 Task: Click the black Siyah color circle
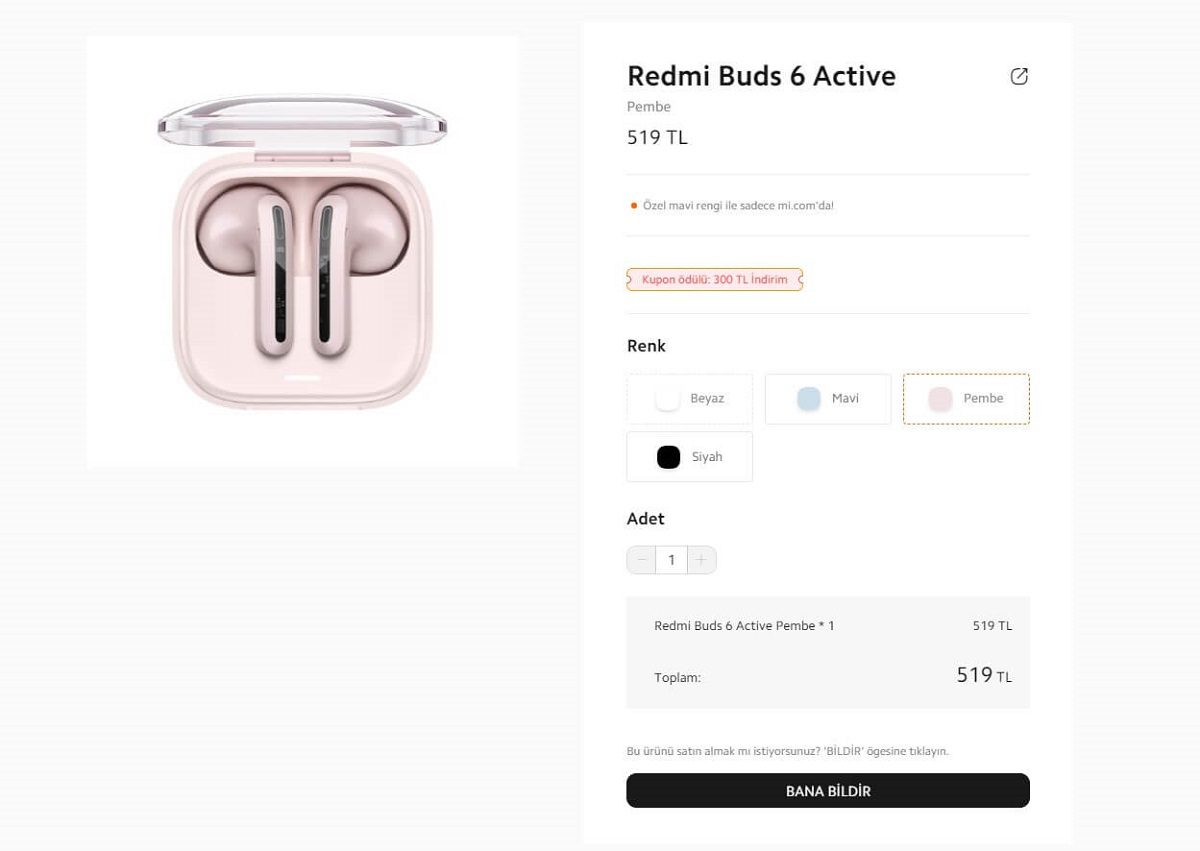[667, 456]
